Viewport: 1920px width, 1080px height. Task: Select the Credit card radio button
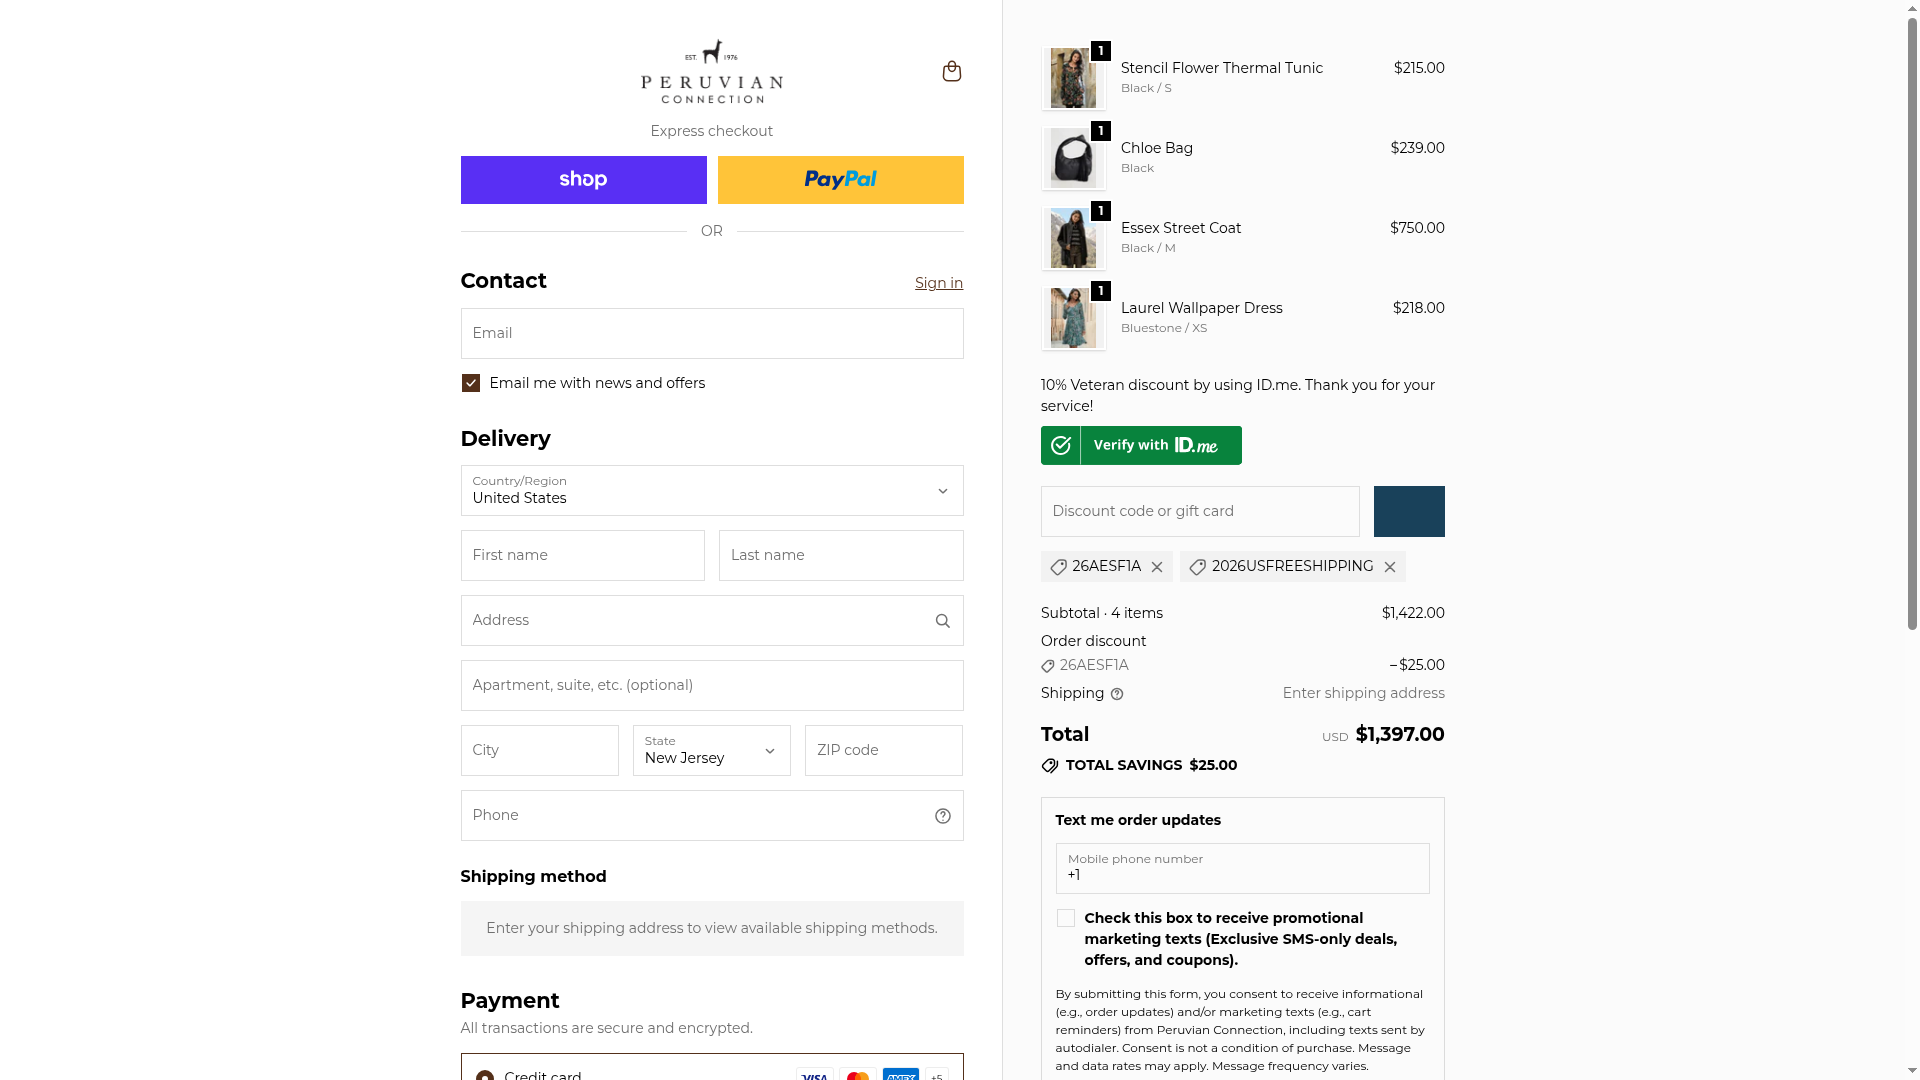(485, 1075)
